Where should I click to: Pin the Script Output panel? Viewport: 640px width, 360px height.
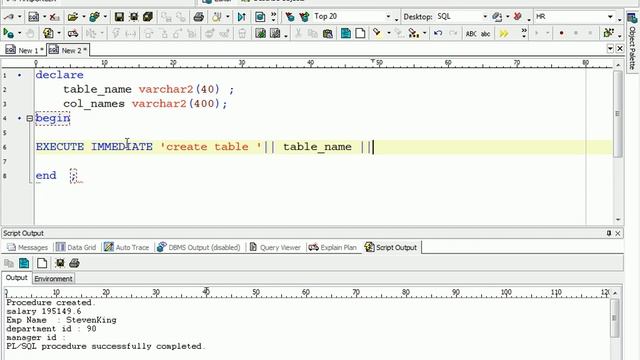(609, 233)
